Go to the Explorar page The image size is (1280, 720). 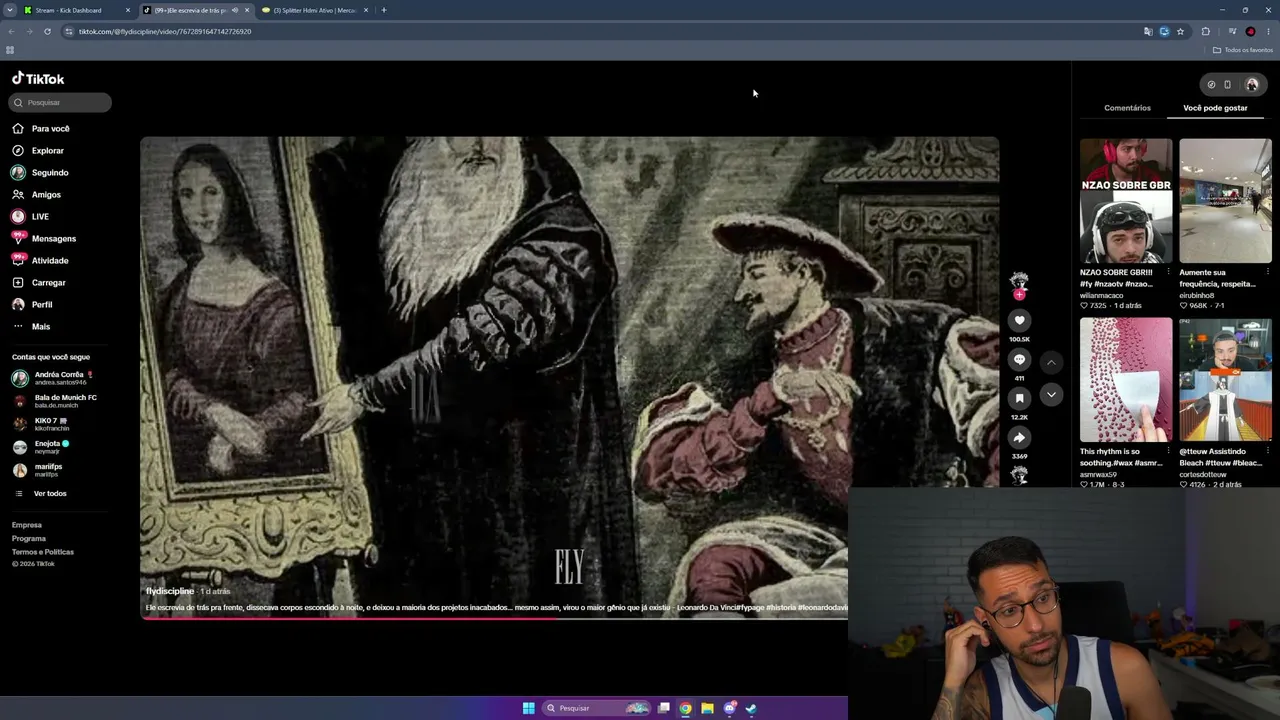pyautogui.click(x=38, y=151)
